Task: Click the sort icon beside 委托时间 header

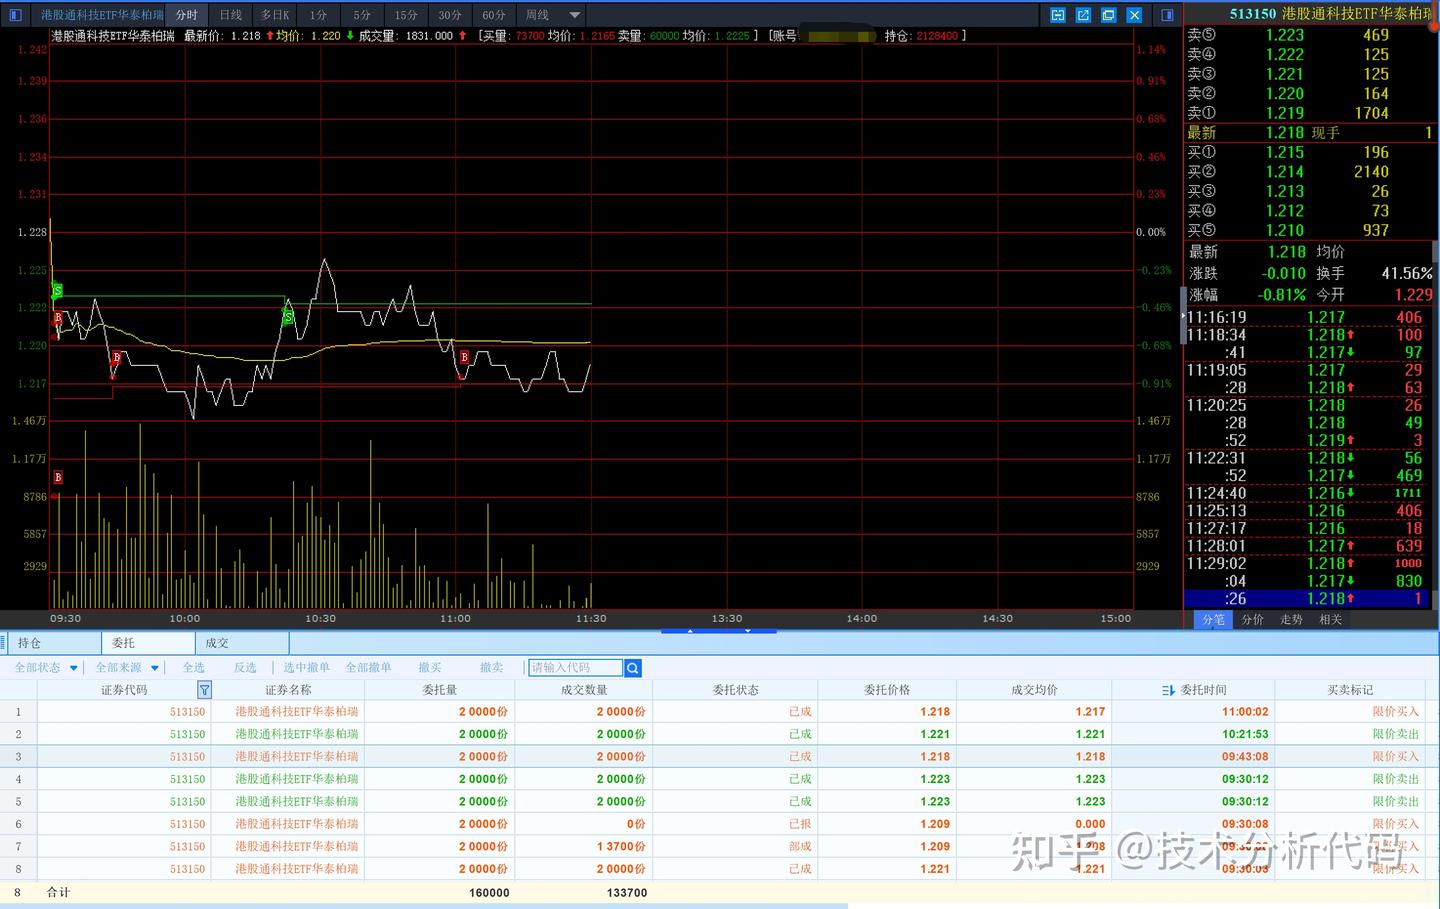Action: click(x=1168, y=690)
